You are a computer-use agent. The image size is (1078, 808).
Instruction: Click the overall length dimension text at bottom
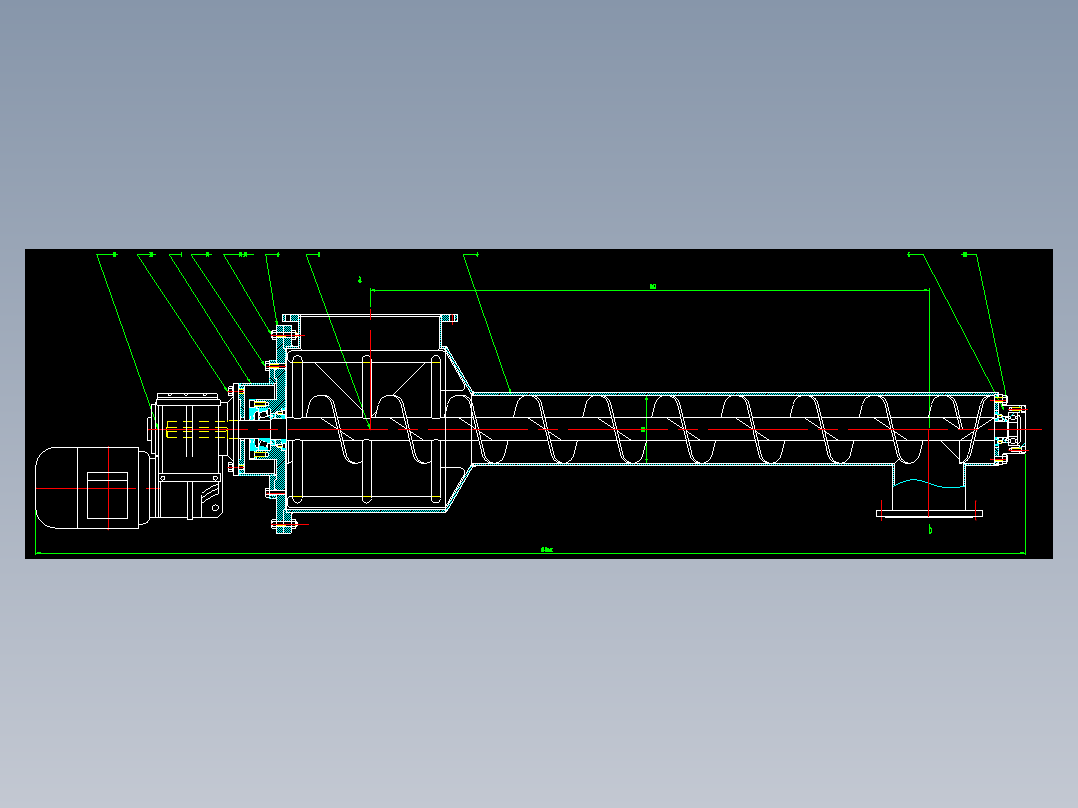tap(547, 549)
